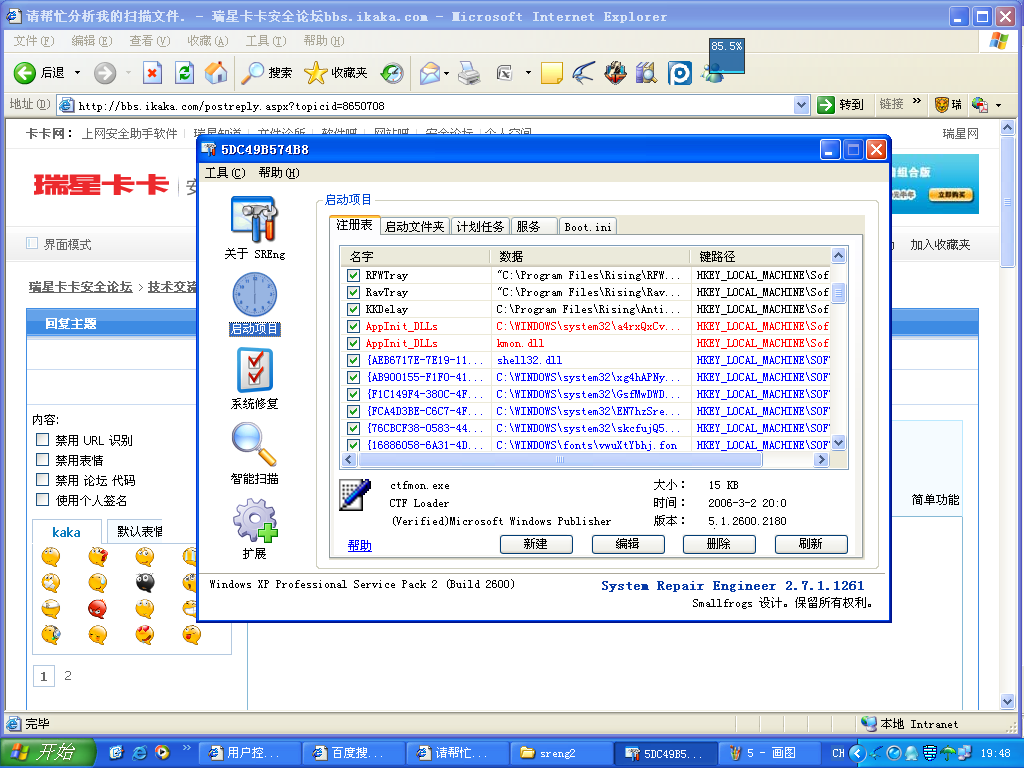The image size is (1024, 768).
Task: Click the Start 开始 button
Action: click(47, 753)
